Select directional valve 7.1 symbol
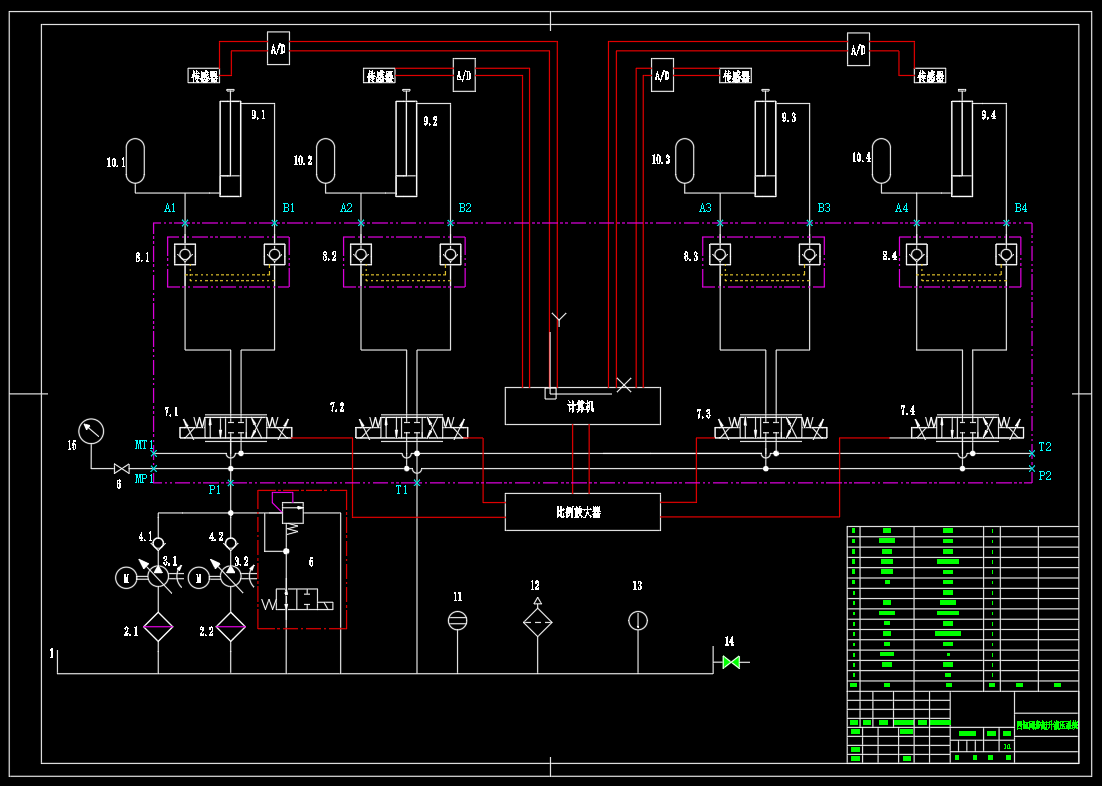This screenshot has height=786, width=1102. tap(235, 427)
